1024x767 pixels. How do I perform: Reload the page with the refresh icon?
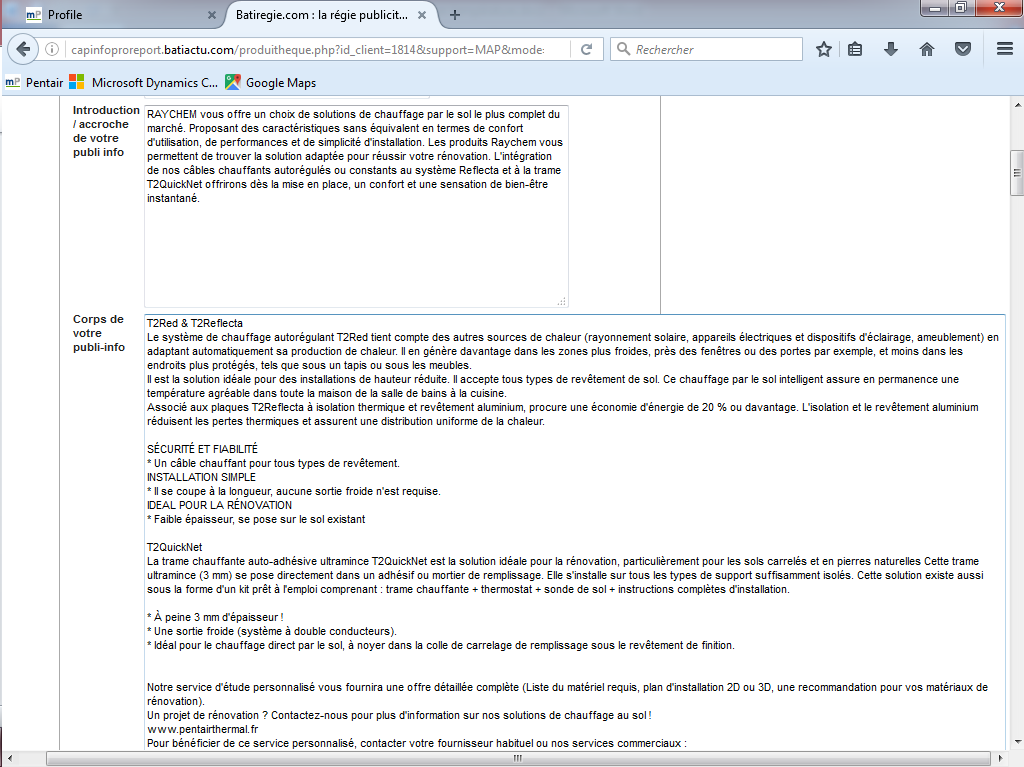[586, 49]
